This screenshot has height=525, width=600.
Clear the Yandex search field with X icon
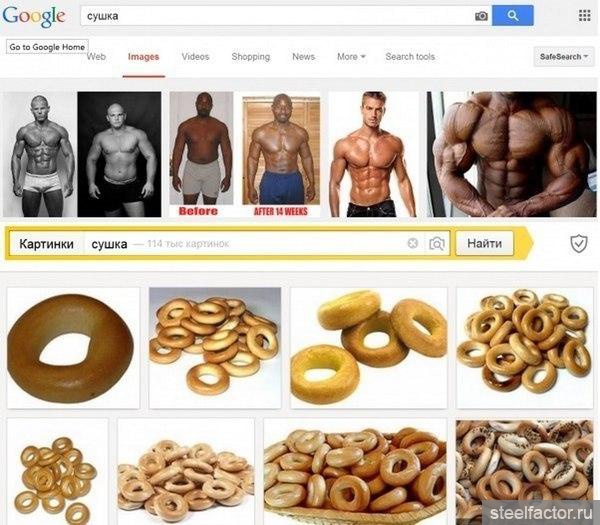click(x=412, y=243)
